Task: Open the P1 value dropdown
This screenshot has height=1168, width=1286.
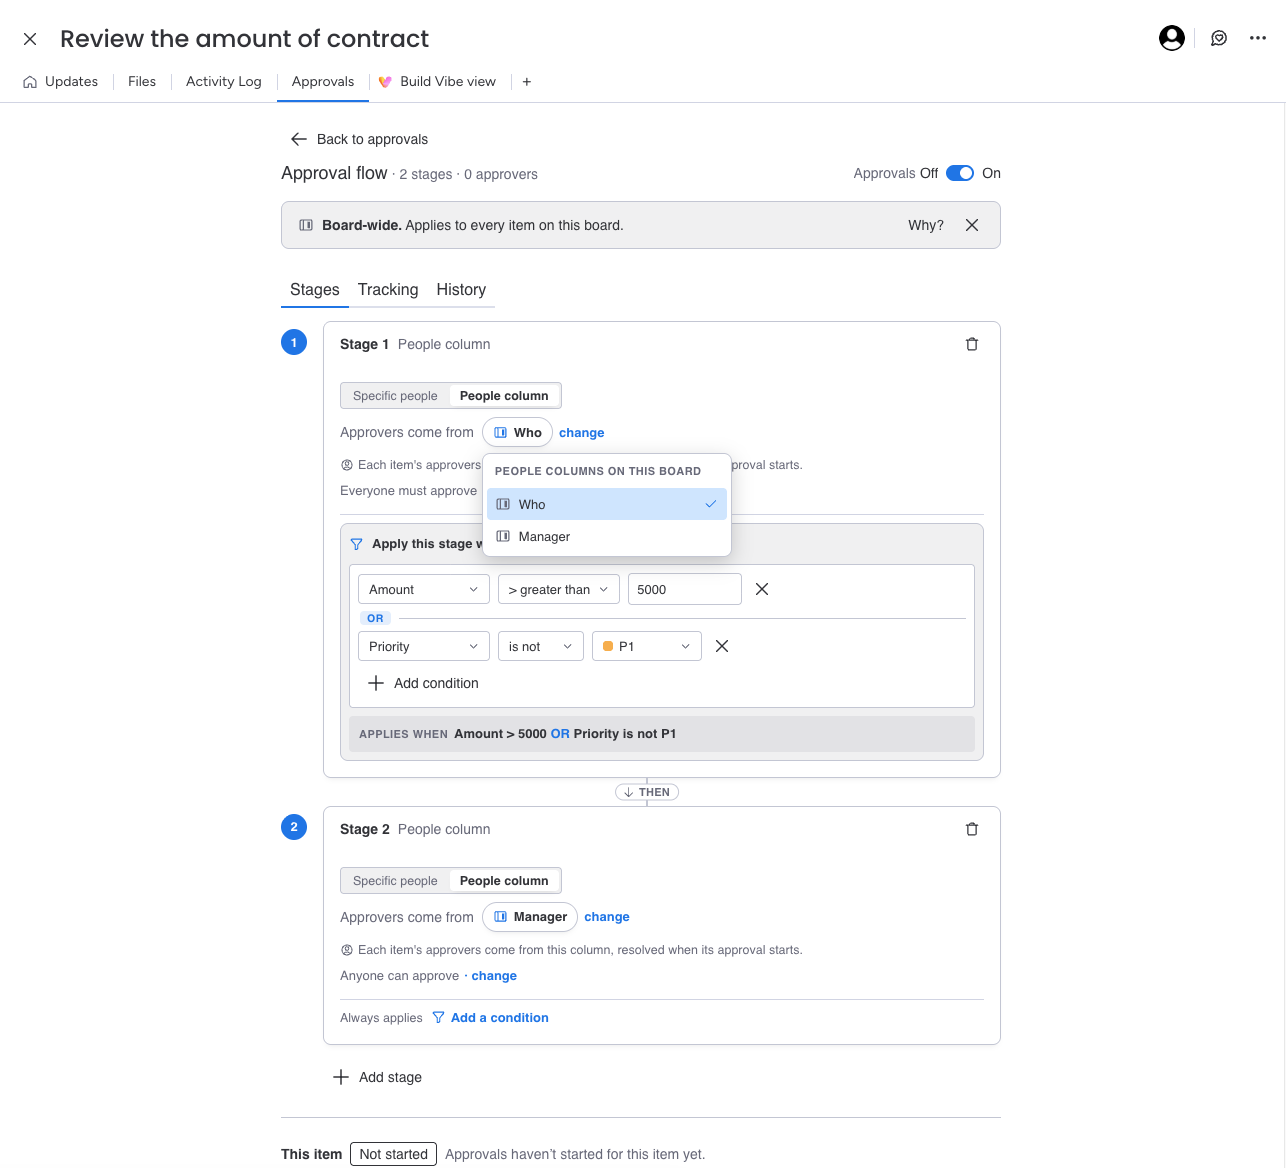Action: point(647,646)
